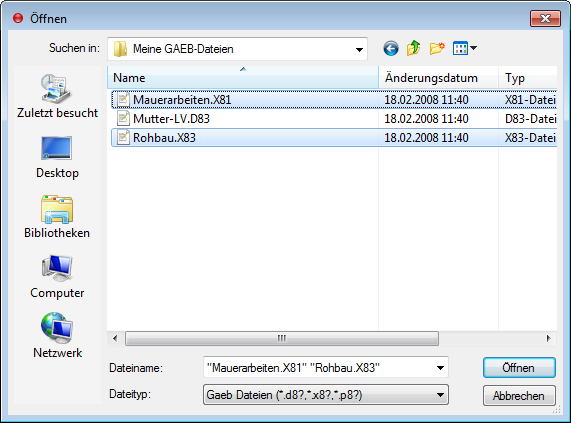Image resolution: width=571 pixels, height=423 pixels.
Task: Click the Mutter-LV.D83 file icon
Action: pos(123,118)
